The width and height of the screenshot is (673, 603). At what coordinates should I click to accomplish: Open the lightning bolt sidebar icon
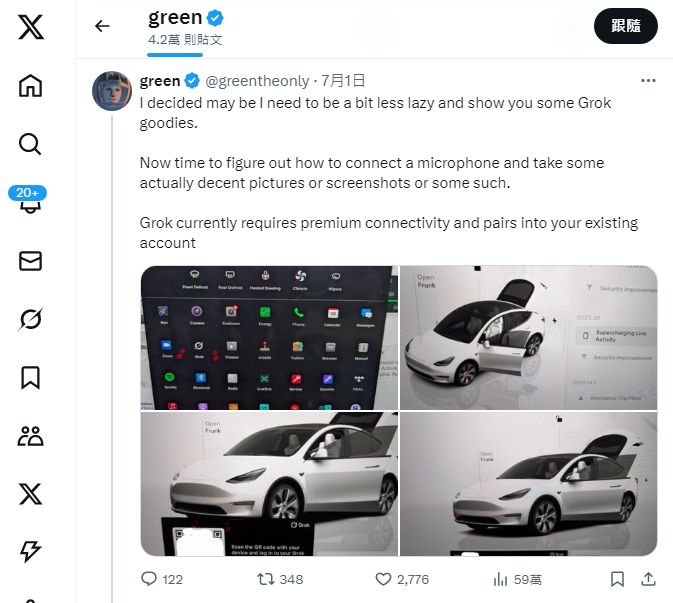pyautogui.click(x=30, y=551)
